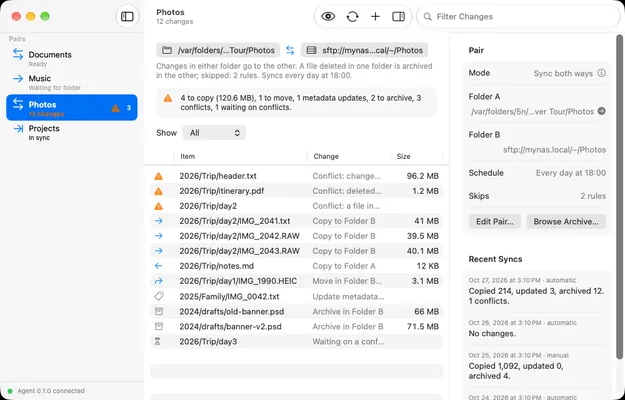Select the Music pair in the sidebar
Viewport: 625px width, 400px height.
click(72, 82)
